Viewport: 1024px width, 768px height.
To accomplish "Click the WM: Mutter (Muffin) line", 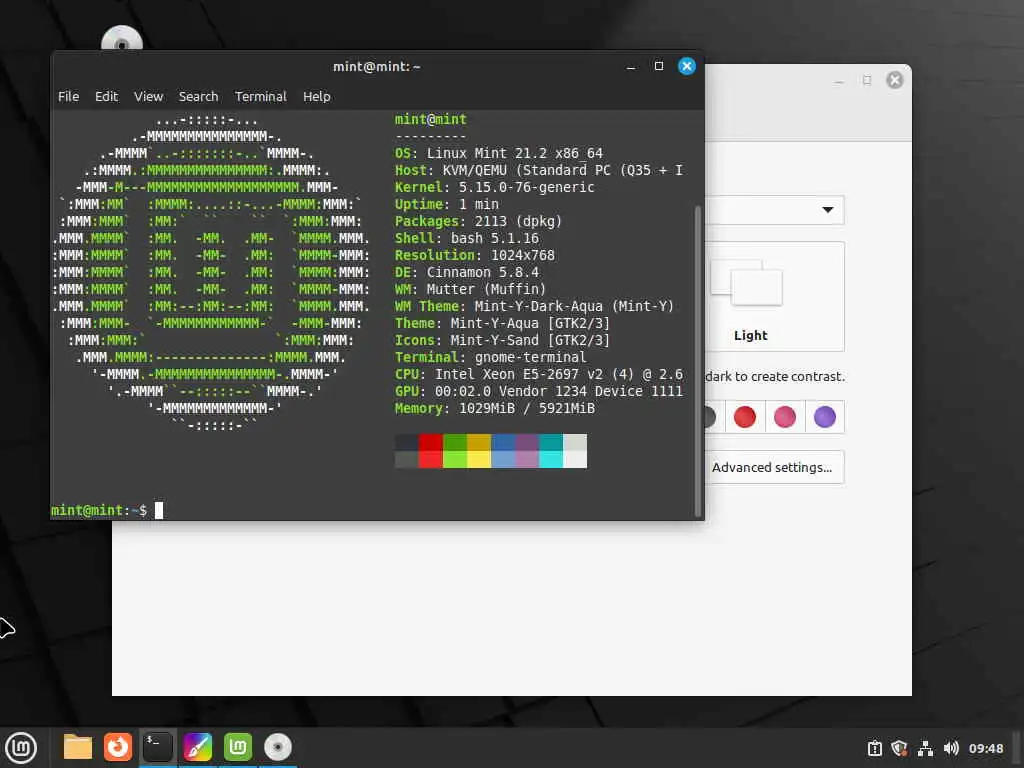I will 470,289.
